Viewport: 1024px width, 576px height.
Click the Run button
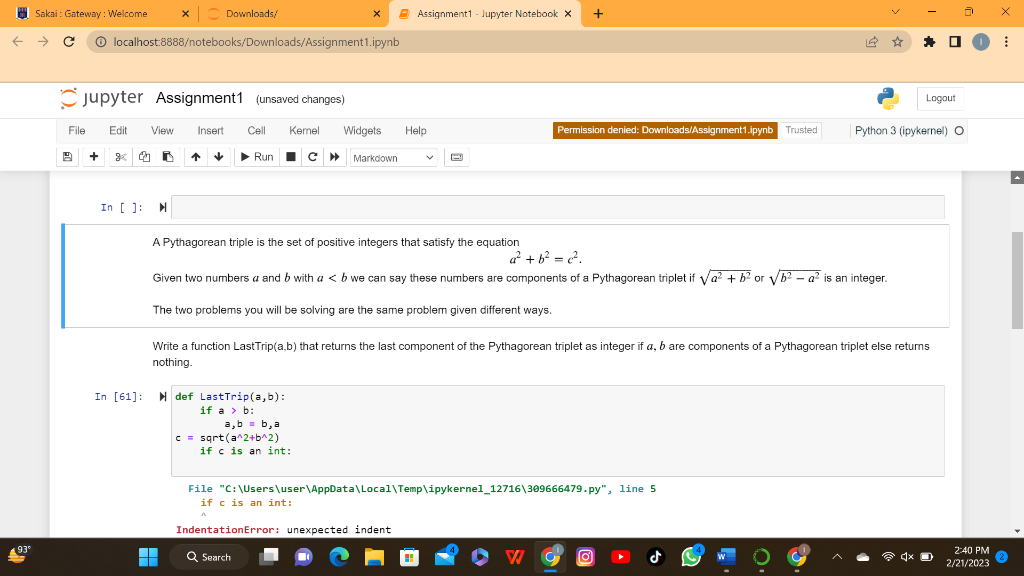256,157
